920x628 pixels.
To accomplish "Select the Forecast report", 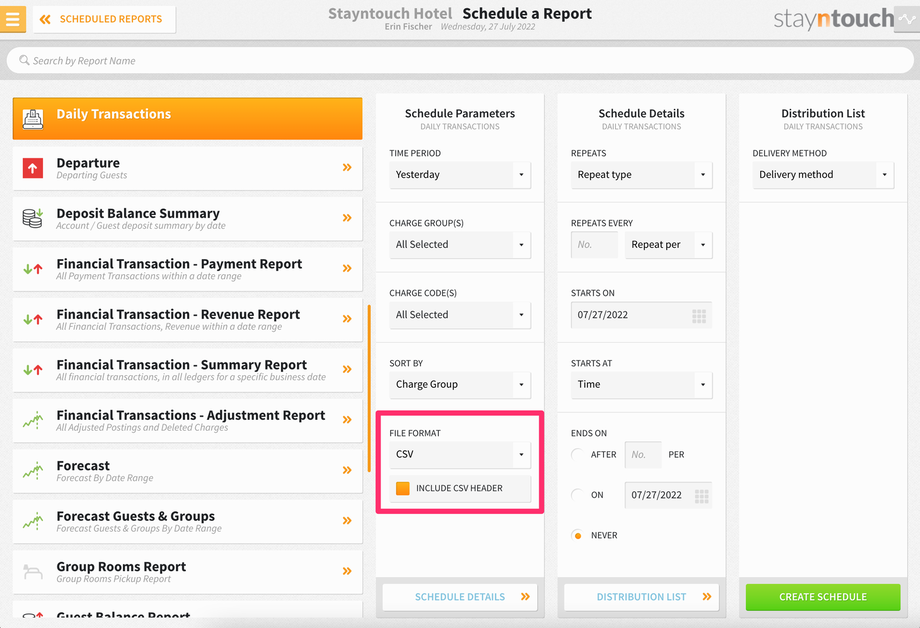I will [187, 471].
